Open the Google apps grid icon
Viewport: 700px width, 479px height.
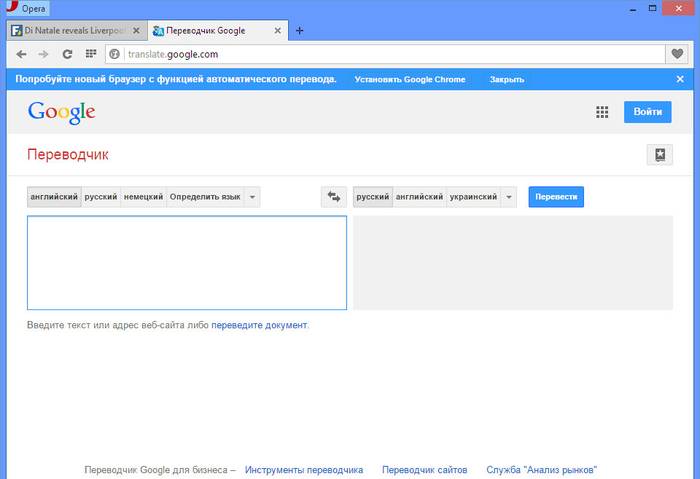[602, 112]
